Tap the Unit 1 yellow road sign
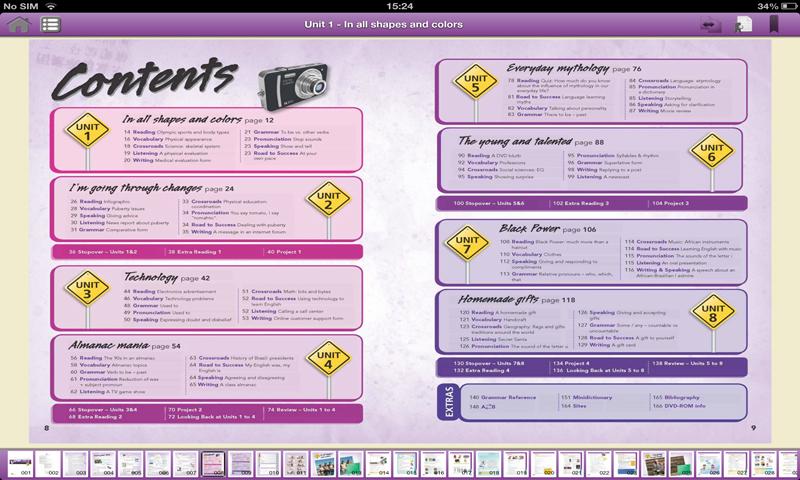Image resolution: width=800 pixels, height=480 pixels. [x=87, y=131]
